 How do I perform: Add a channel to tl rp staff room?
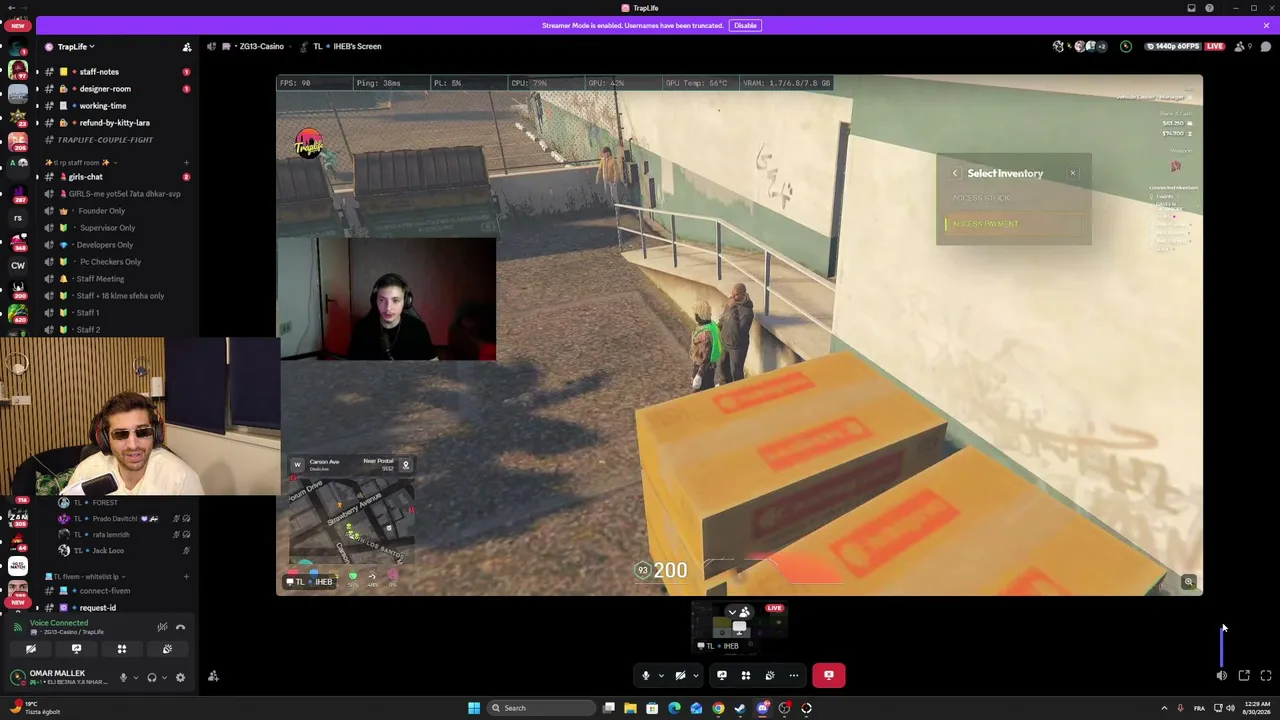point(186,162)
